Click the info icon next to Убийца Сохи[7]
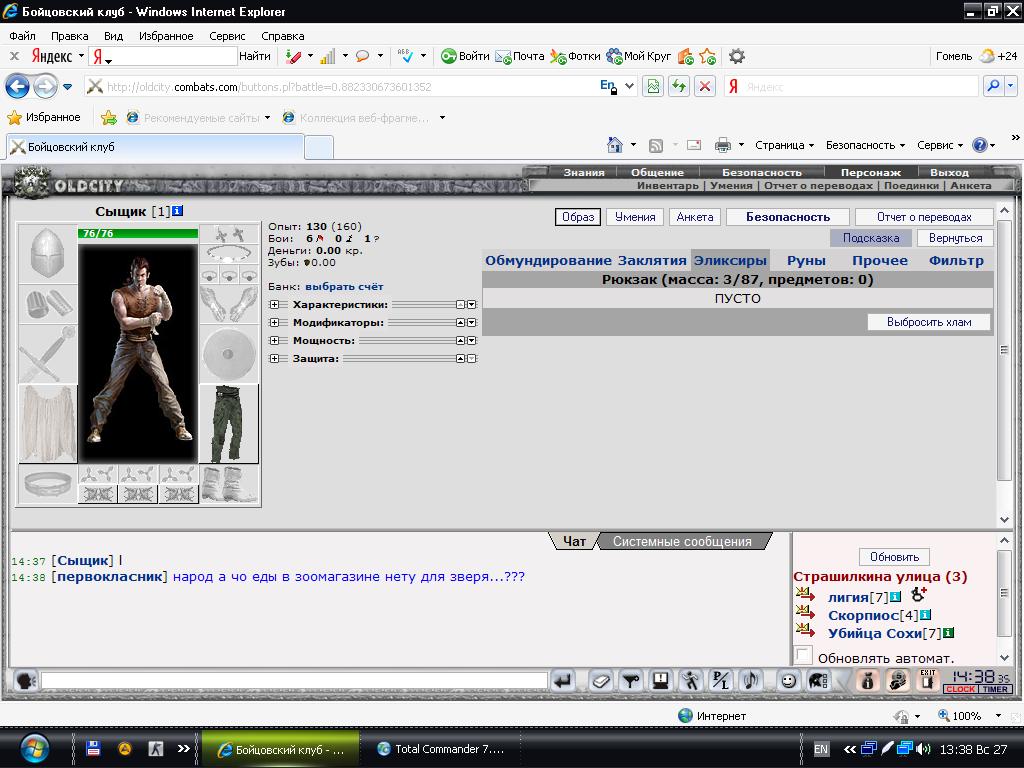This screenshot has width=1024, height=768. [x=948, y=632]
